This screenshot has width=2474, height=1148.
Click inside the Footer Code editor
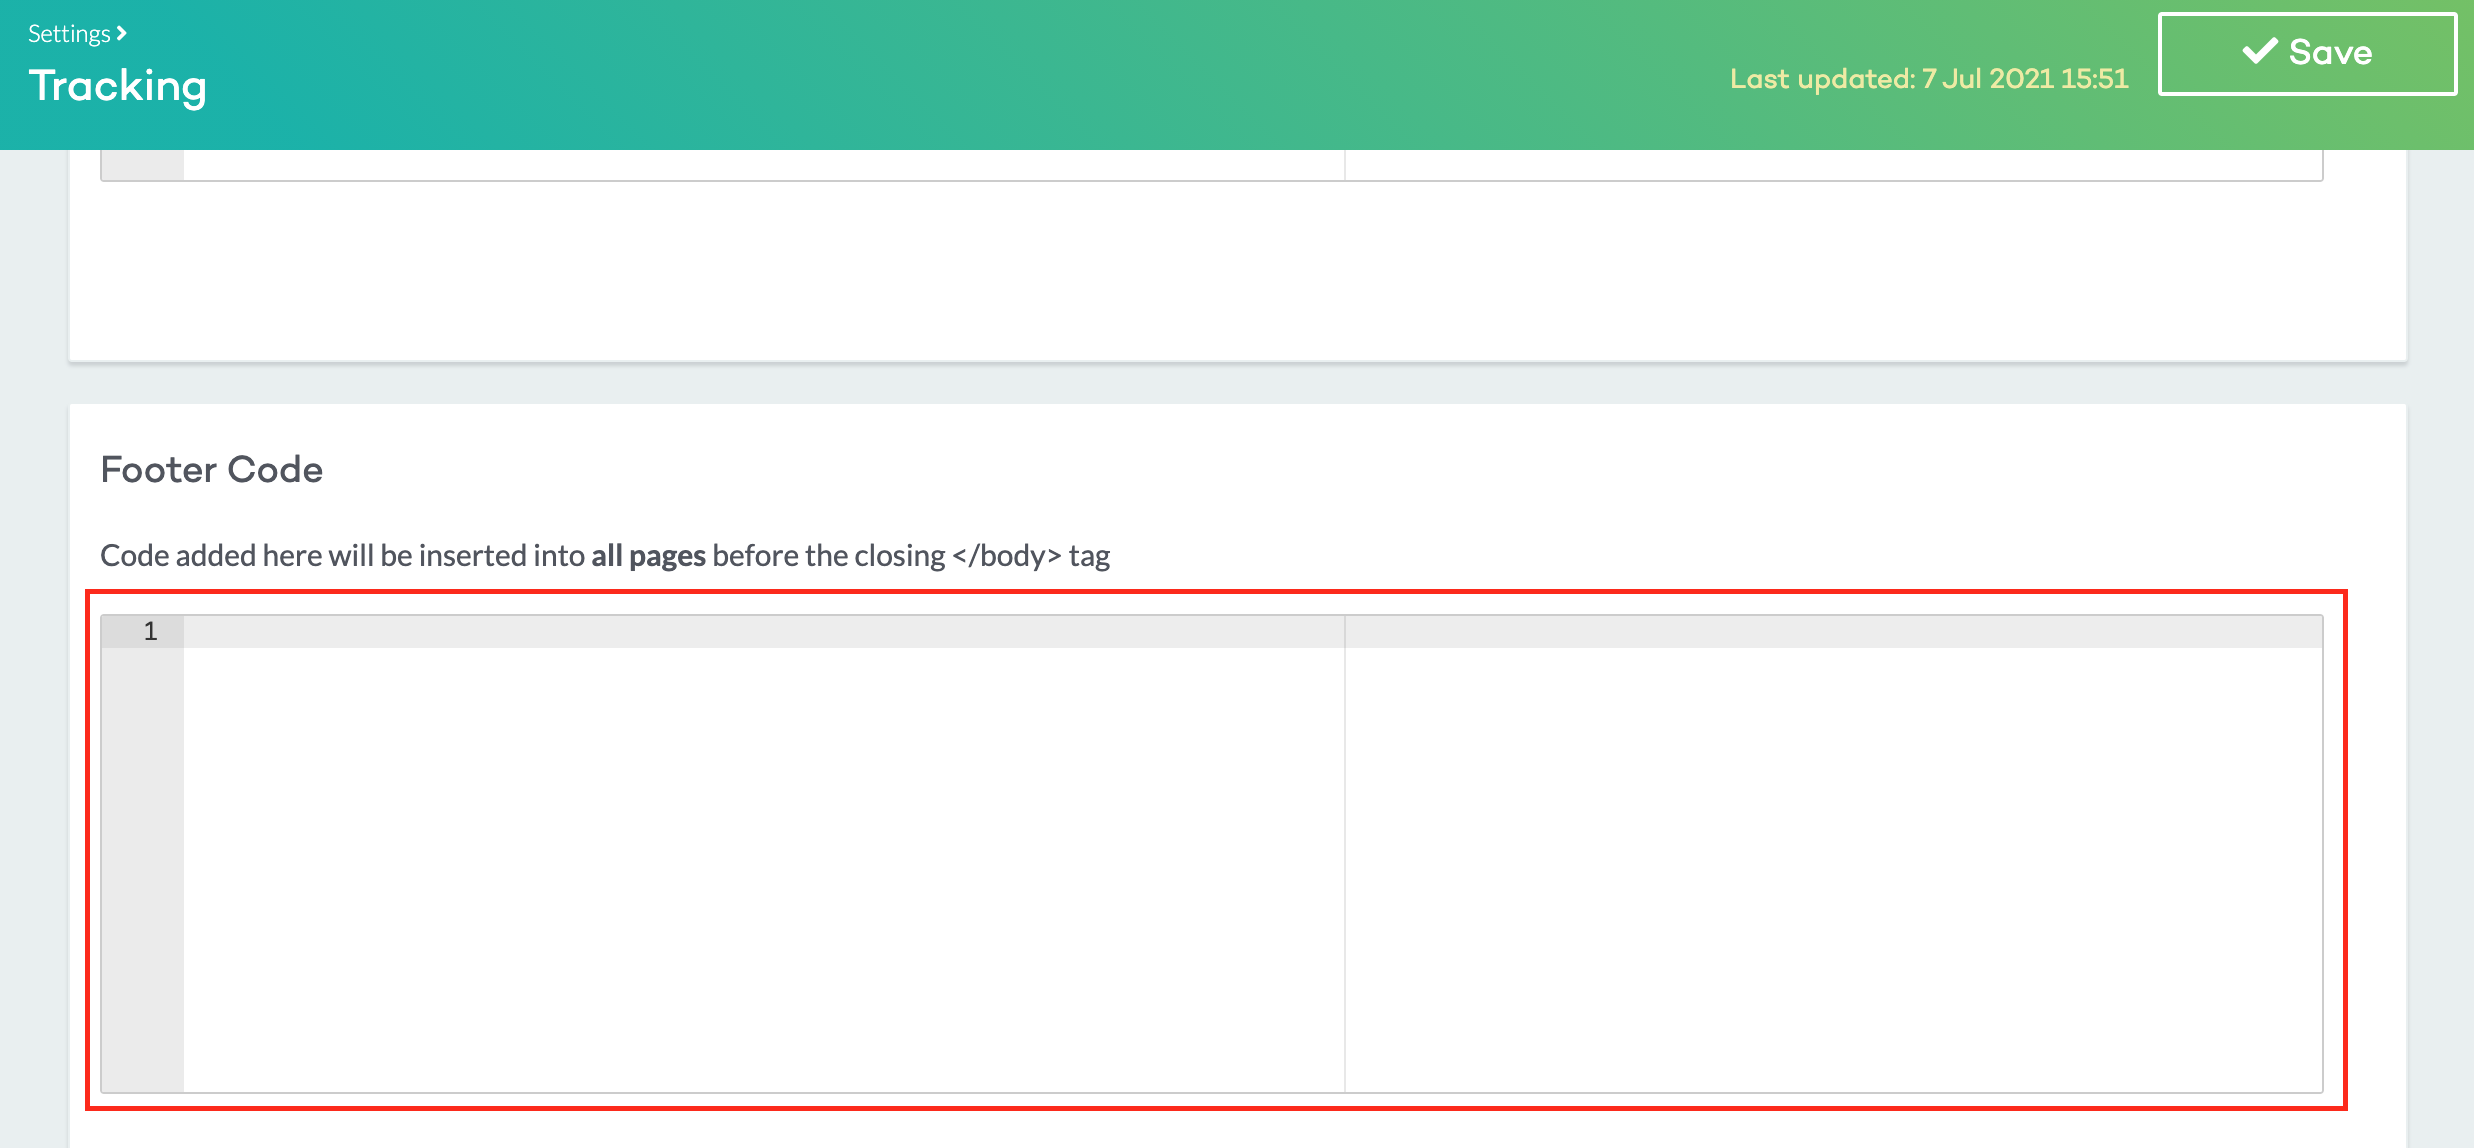[x=1212, y=853]
